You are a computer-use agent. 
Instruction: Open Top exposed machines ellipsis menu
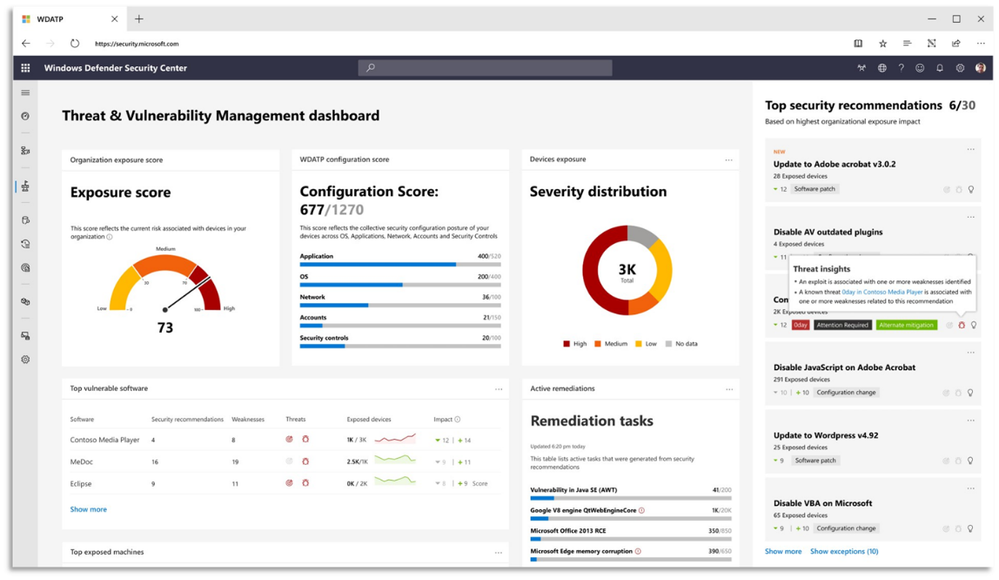coord(498,553)
